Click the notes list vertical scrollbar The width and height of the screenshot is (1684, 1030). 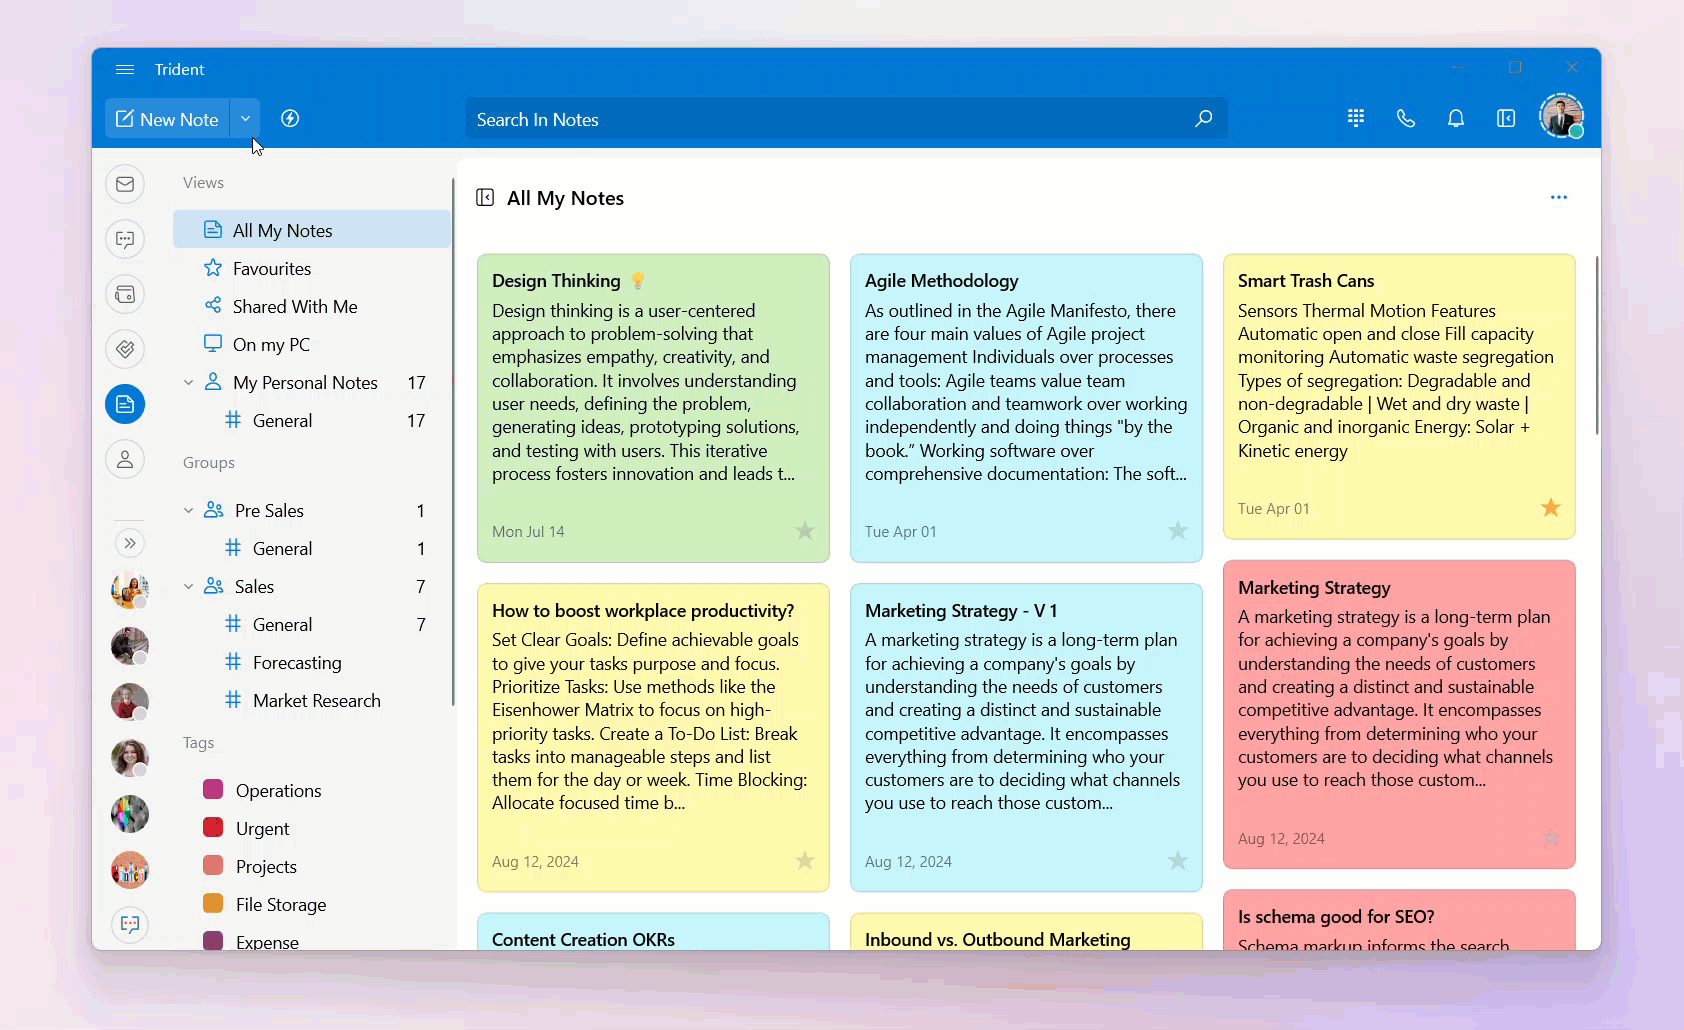(x=1597, y=345)
